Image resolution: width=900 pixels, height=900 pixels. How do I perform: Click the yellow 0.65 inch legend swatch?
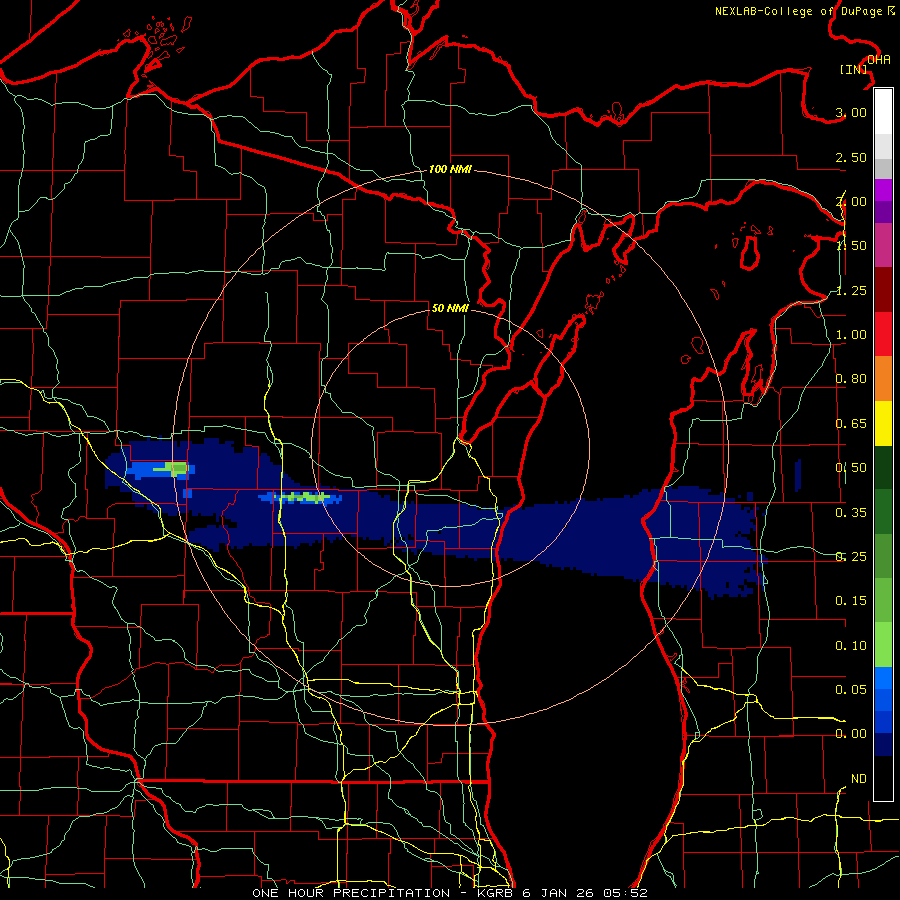coord(883,423)
